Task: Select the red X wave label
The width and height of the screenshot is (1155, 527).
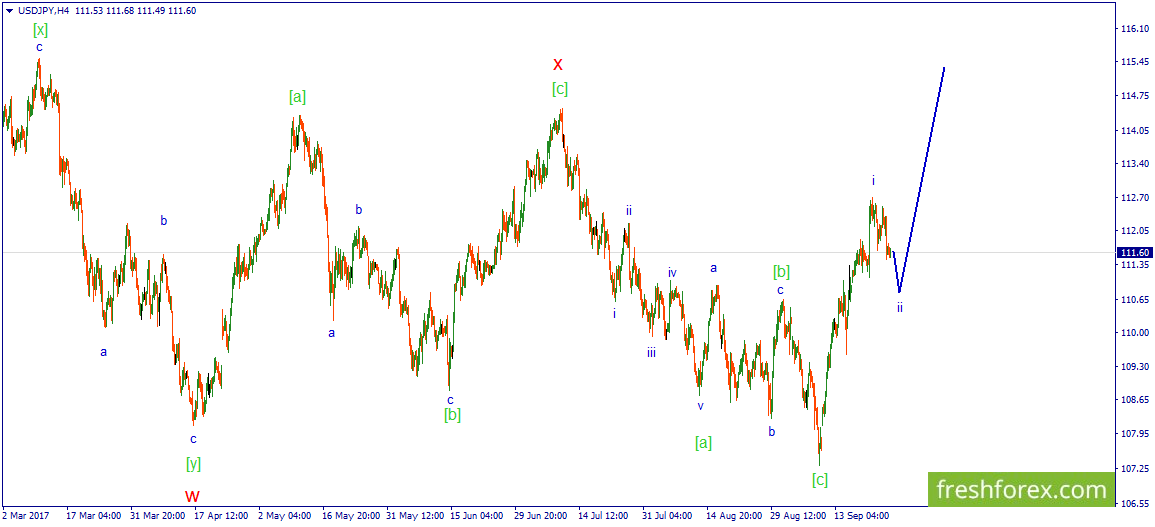Action: (x=558, y=64)
